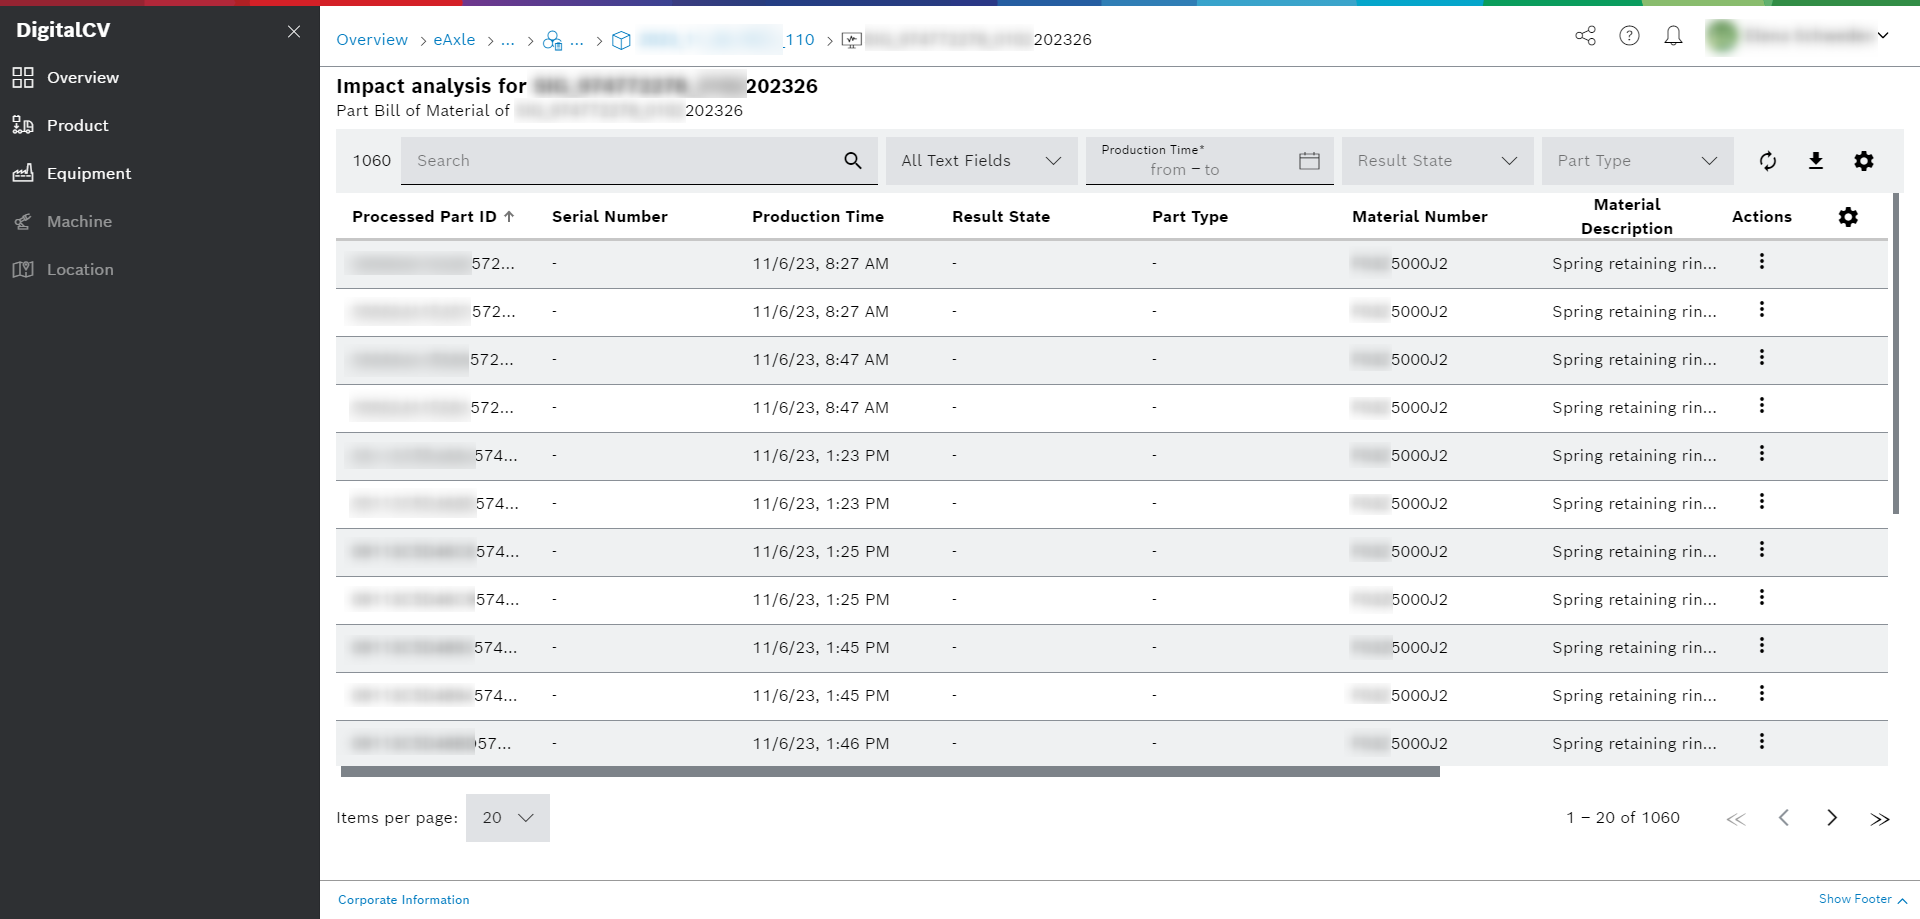Refresh the impact analysis table
The image size is (1920, 919).
(x=1768, y=160)
